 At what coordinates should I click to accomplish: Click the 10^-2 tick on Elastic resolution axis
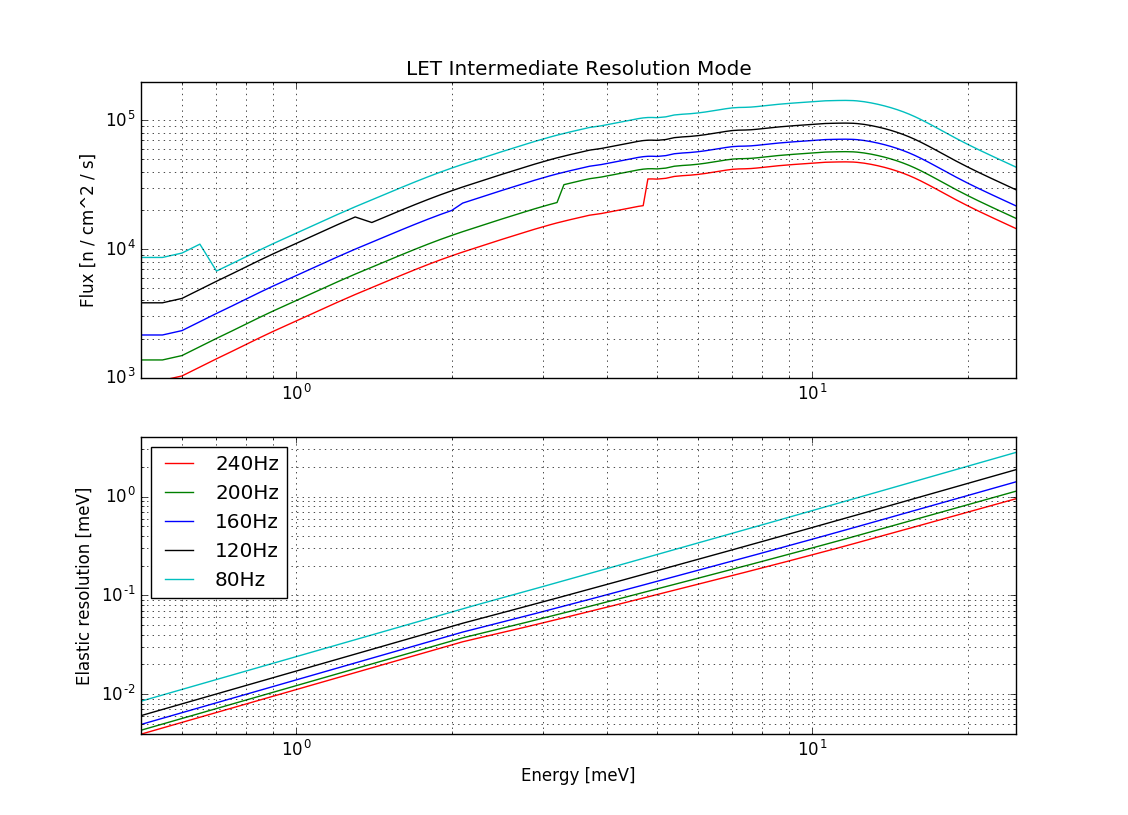118,693
